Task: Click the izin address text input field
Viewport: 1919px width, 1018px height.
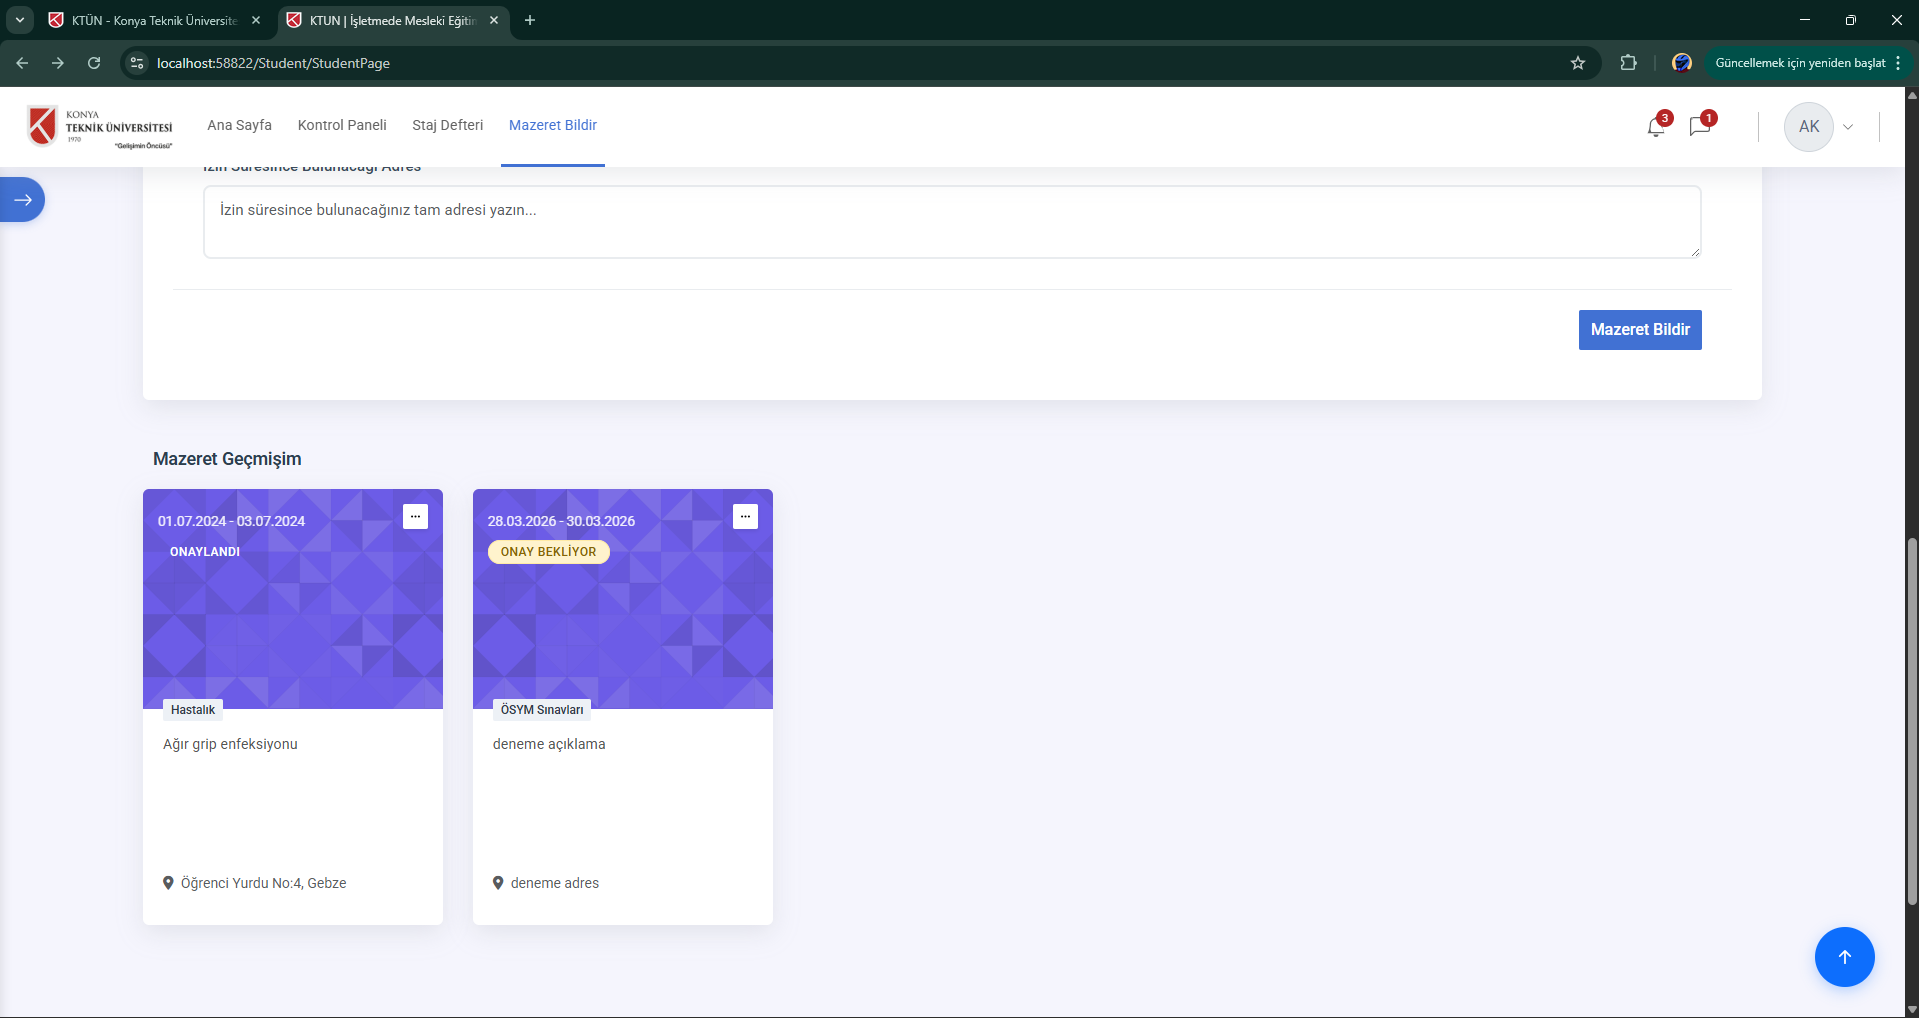Action: 950,221
